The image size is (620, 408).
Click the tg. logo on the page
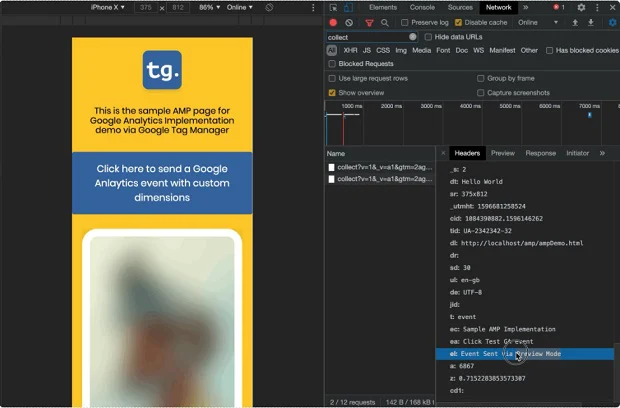click(162, 70)
